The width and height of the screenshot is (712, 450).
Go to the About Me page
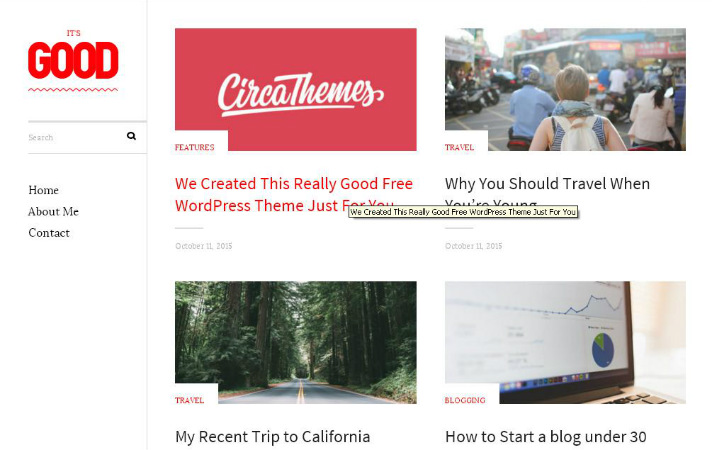pos(54,212)
